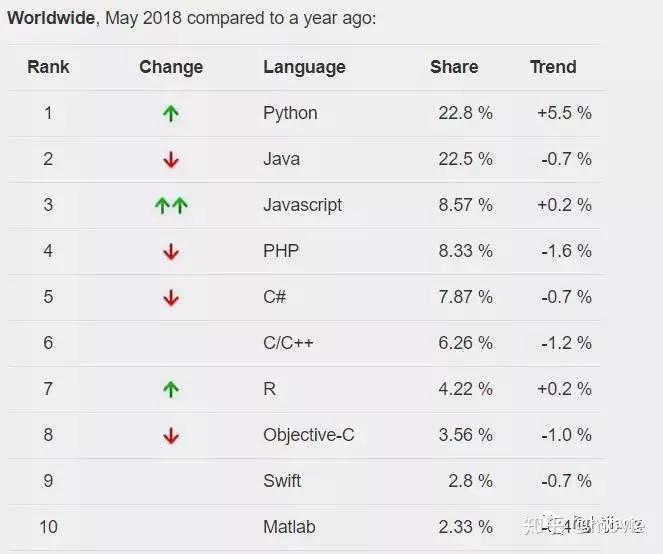Click the red down arrow beside Java

(x=171, y=160)
